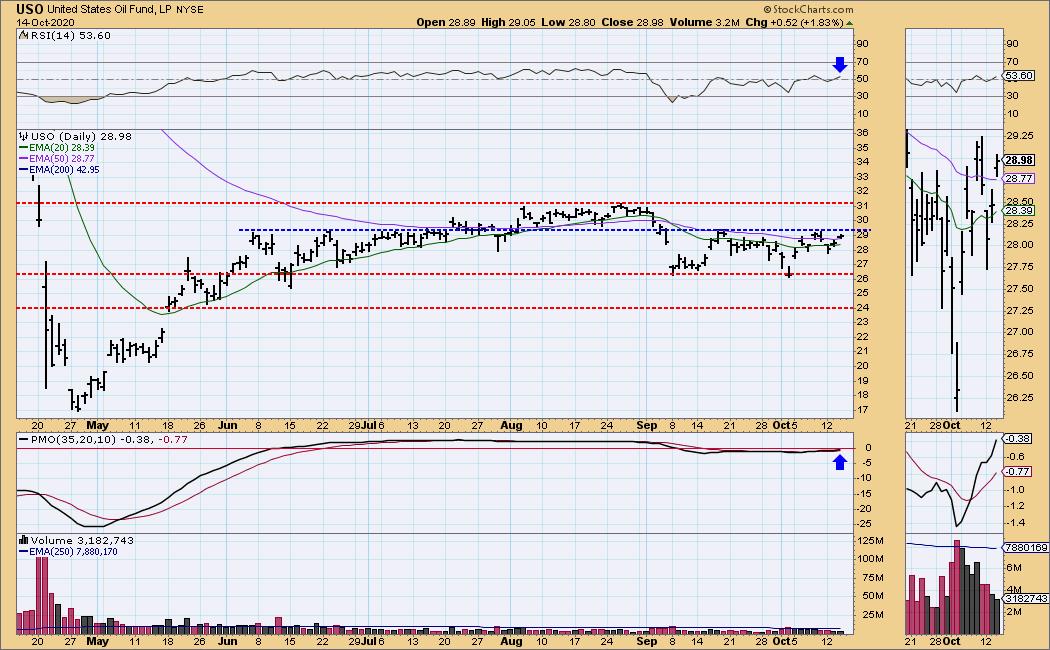Click the 125M volume axis label

(x=869, y=541)
